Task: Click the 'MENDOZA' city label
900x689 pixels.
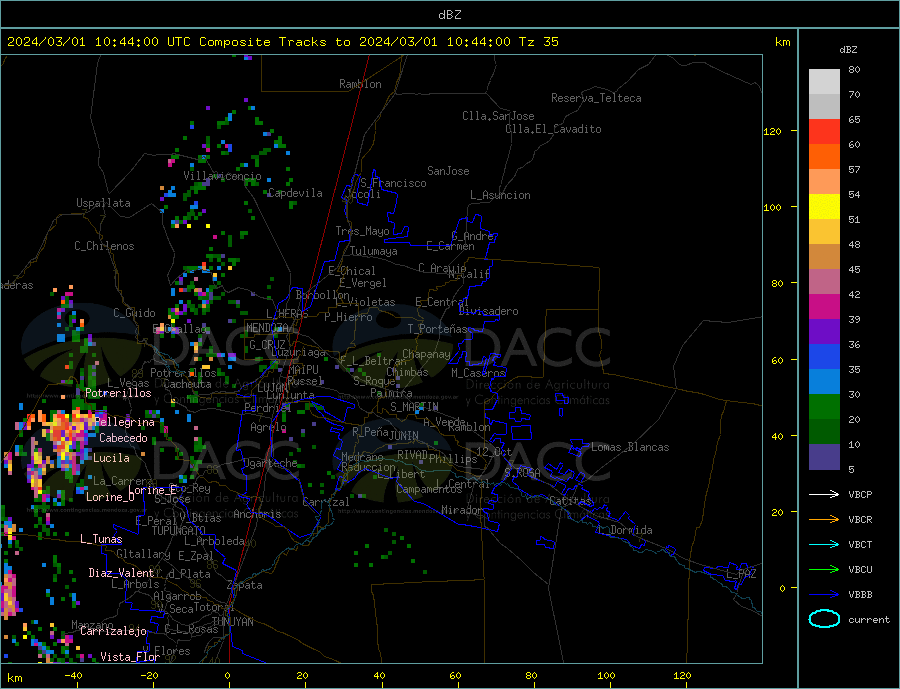Action: point(267,328)
